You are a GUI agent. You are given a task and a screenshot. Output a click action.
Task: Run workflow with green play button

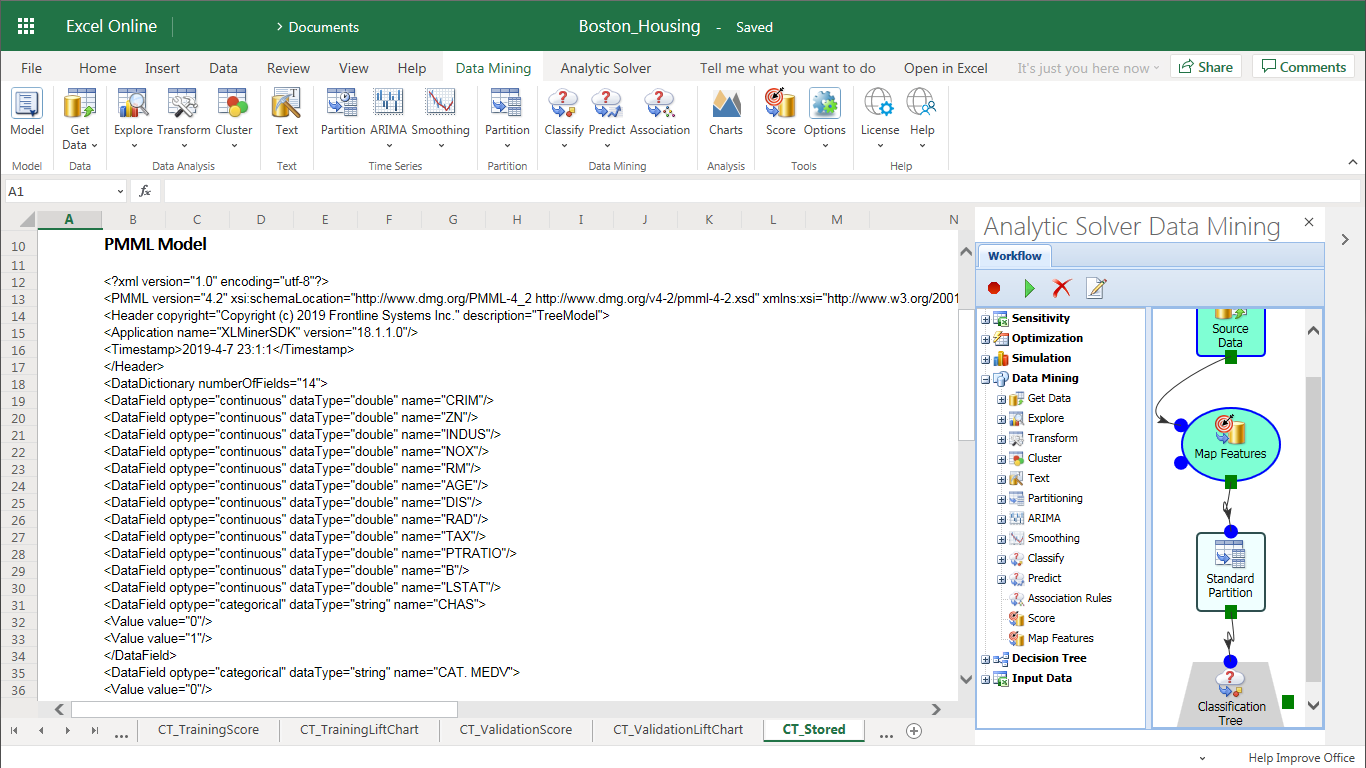1029,288
